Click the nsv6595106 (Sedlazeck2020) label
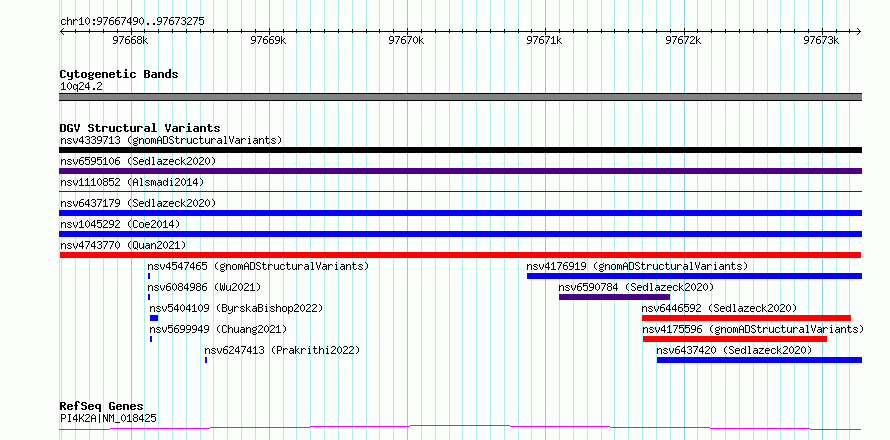890x440 pixels. click(138, 161)
